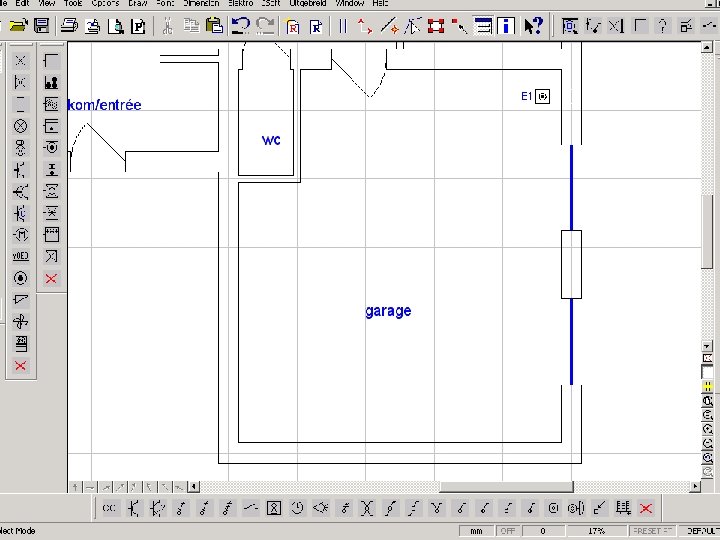Open the Elektro menu
This screenshot has width=720, height=540.
pos(241,3)
